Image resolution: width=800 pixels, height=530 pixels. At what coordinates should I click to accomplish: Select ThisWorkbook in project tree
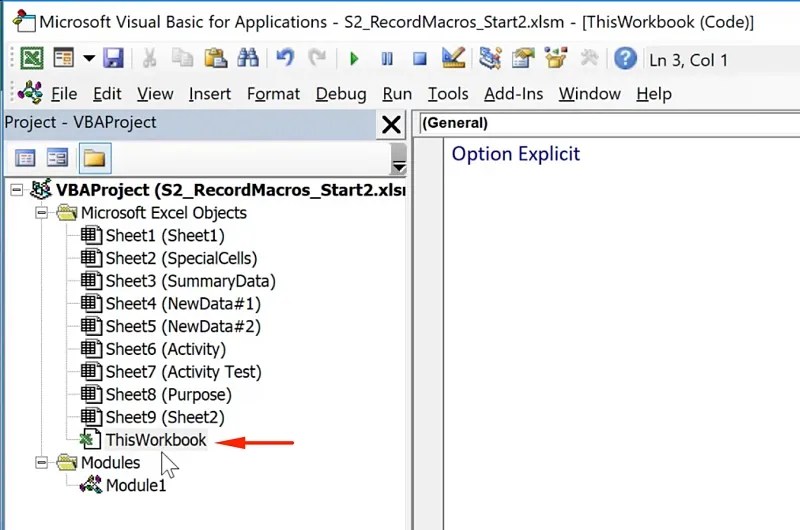pyautogui.click(x=156, y=440)
